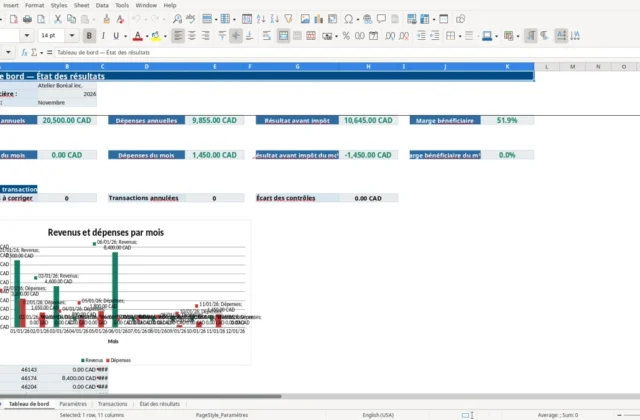The image size is (640, 420).
Task: Switch to the État des résultats sheet tab
Action: (160, 404)
